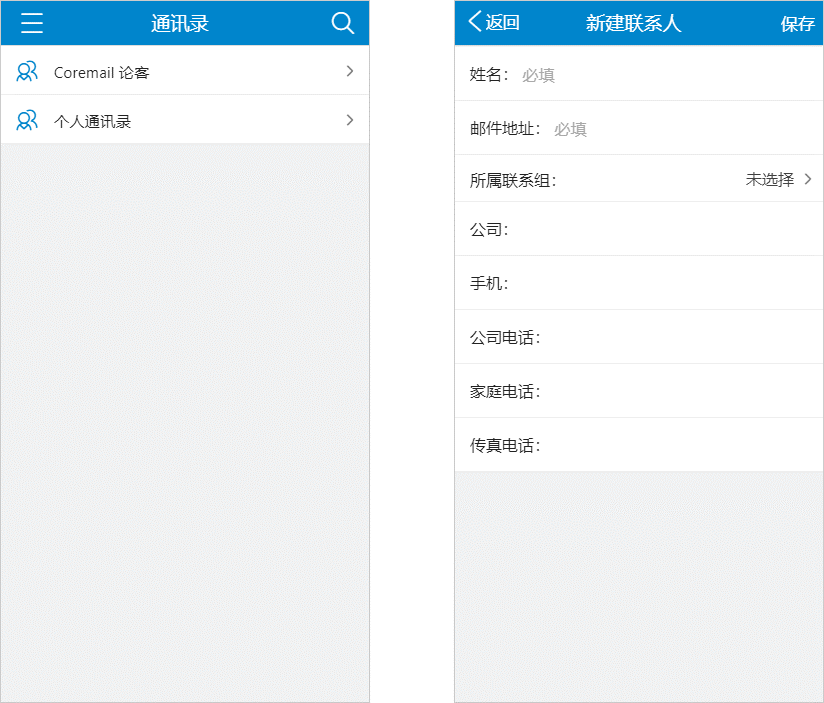Viewport: 824px width, 703px height.
Task: Open the hamburger menu in 通讯录 header
Action: pyautogui.click(x=32, y=23)
